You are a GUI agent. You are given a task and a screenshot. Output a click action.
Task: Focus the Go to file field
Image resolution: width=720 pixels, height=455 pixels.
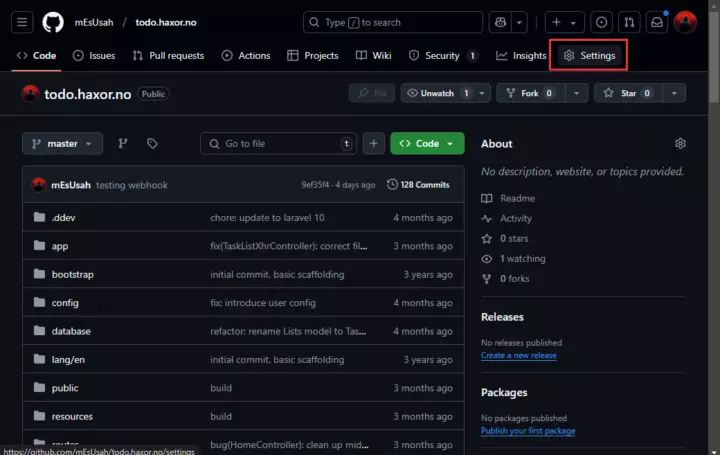tap(278, 144)
